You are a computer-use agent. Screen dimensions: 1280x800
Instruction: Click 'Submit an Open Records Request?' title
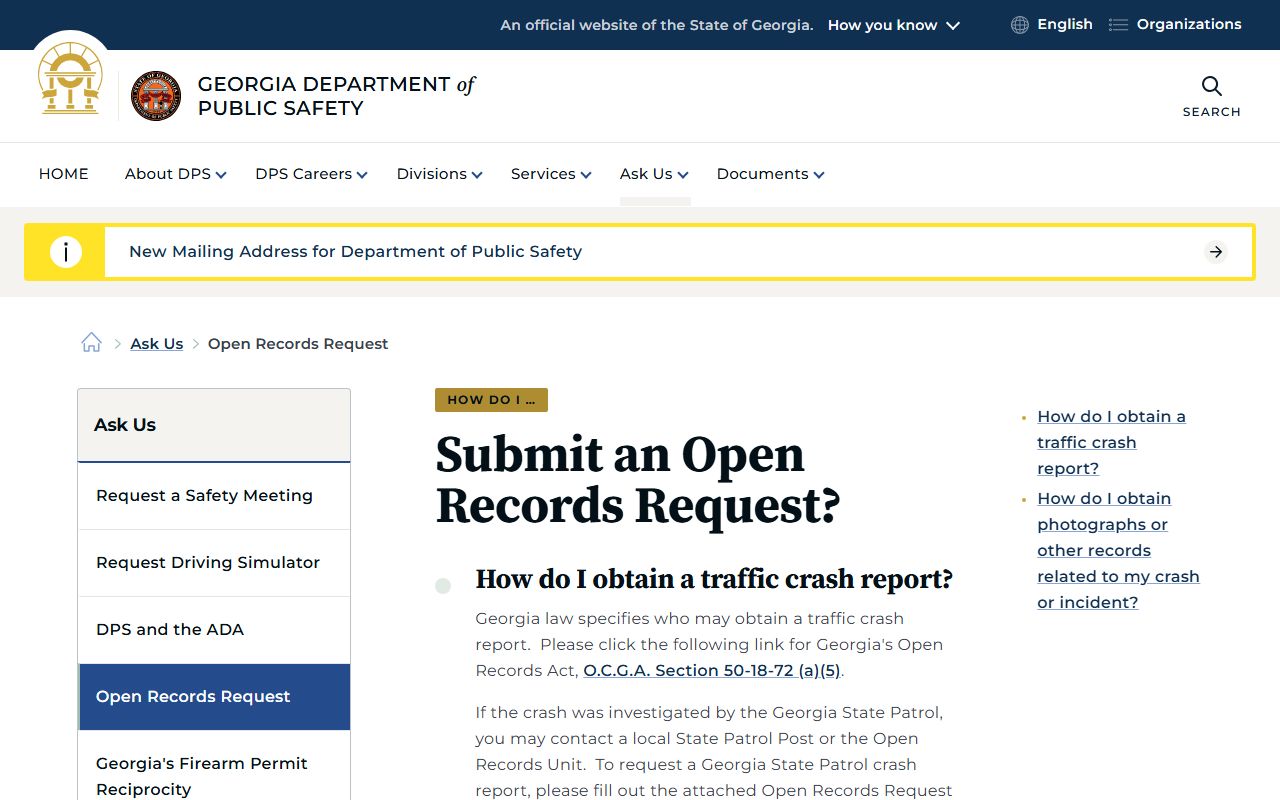point(638,480)
